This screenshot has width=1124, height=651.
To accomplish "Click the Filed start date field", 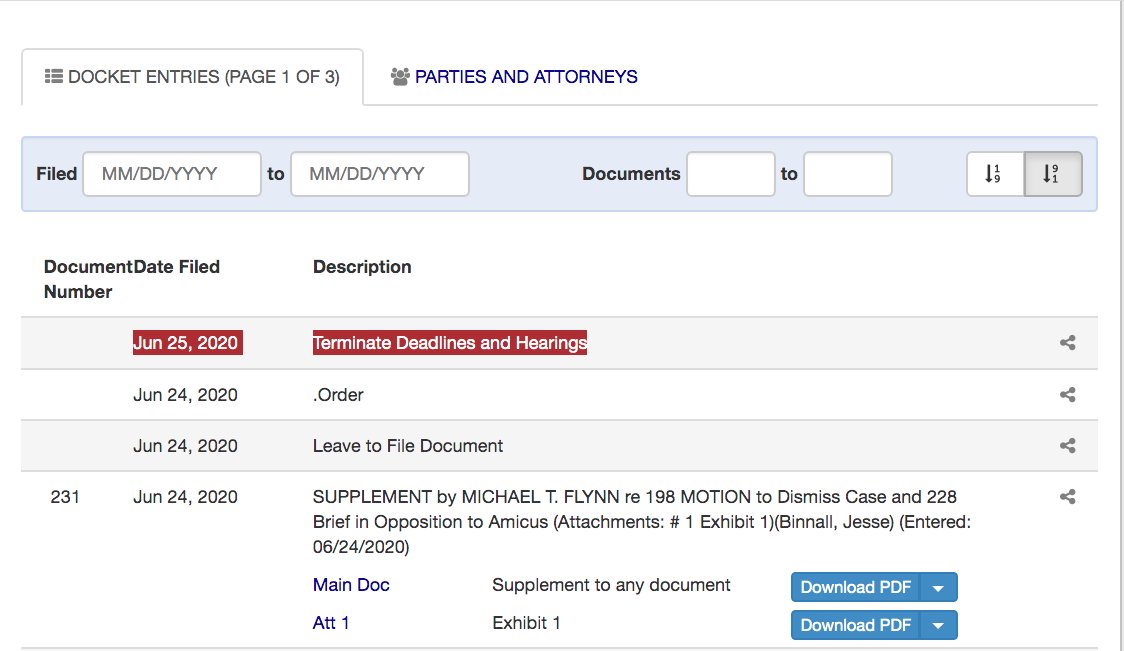I will coord(172,174).
